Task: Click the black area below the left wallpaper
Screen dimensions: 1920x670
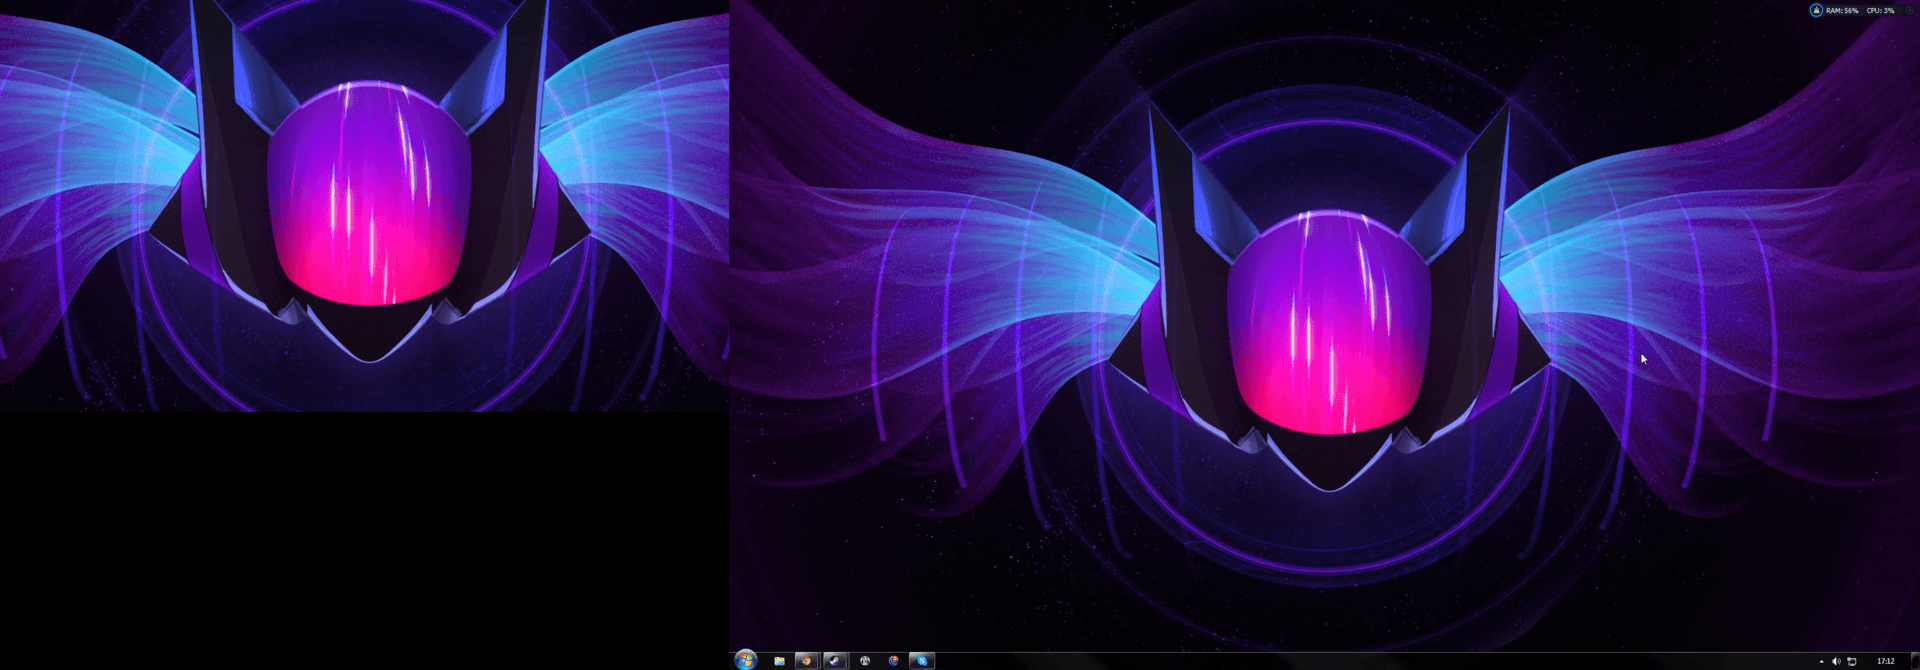Action: click(360, 540)
